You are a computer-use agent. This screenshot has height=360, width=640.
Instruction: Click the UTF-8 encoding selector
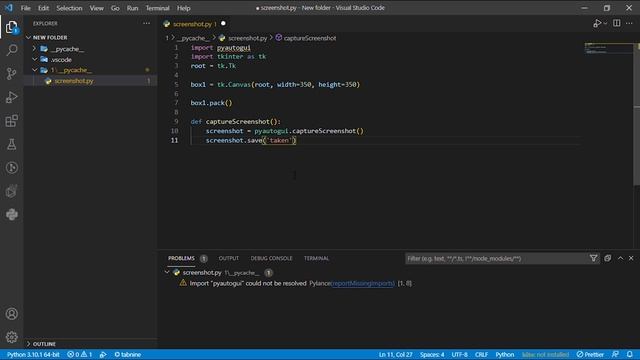[460, 355]
